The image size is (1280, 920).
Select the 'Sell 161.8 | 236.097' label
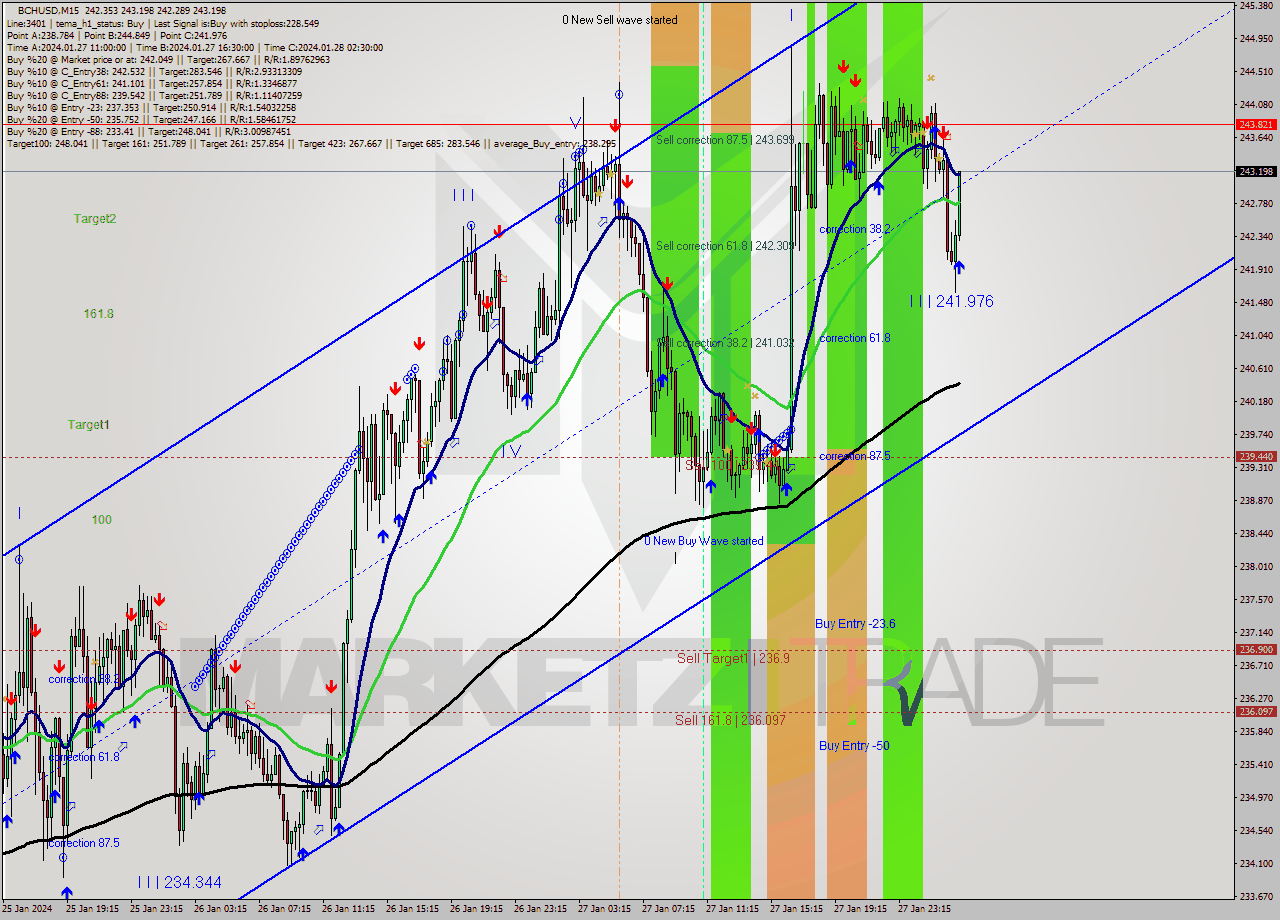tap(729, 720)
